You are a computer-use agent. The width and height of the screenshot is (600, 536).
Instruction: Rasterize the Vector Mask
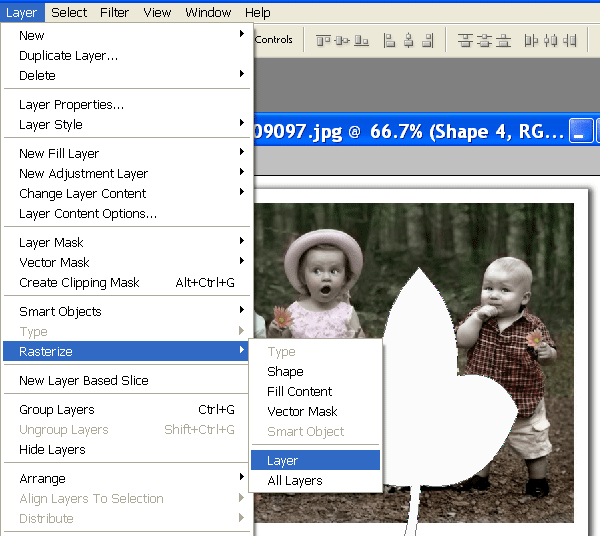coord(315,411)
